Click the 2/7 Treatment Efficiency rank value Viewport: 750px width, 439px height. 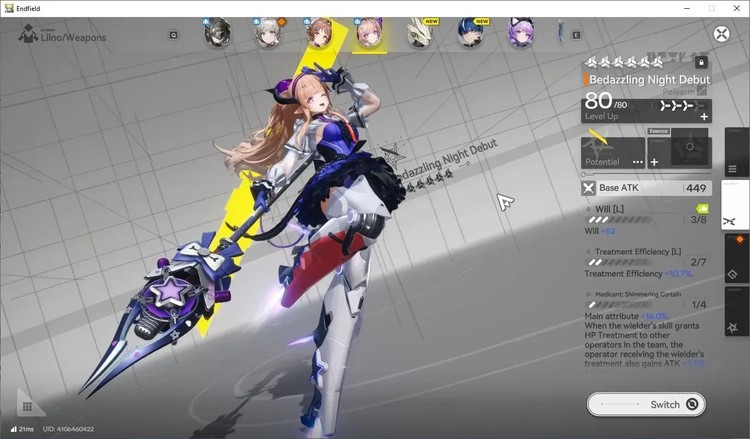tap(698, 262)
